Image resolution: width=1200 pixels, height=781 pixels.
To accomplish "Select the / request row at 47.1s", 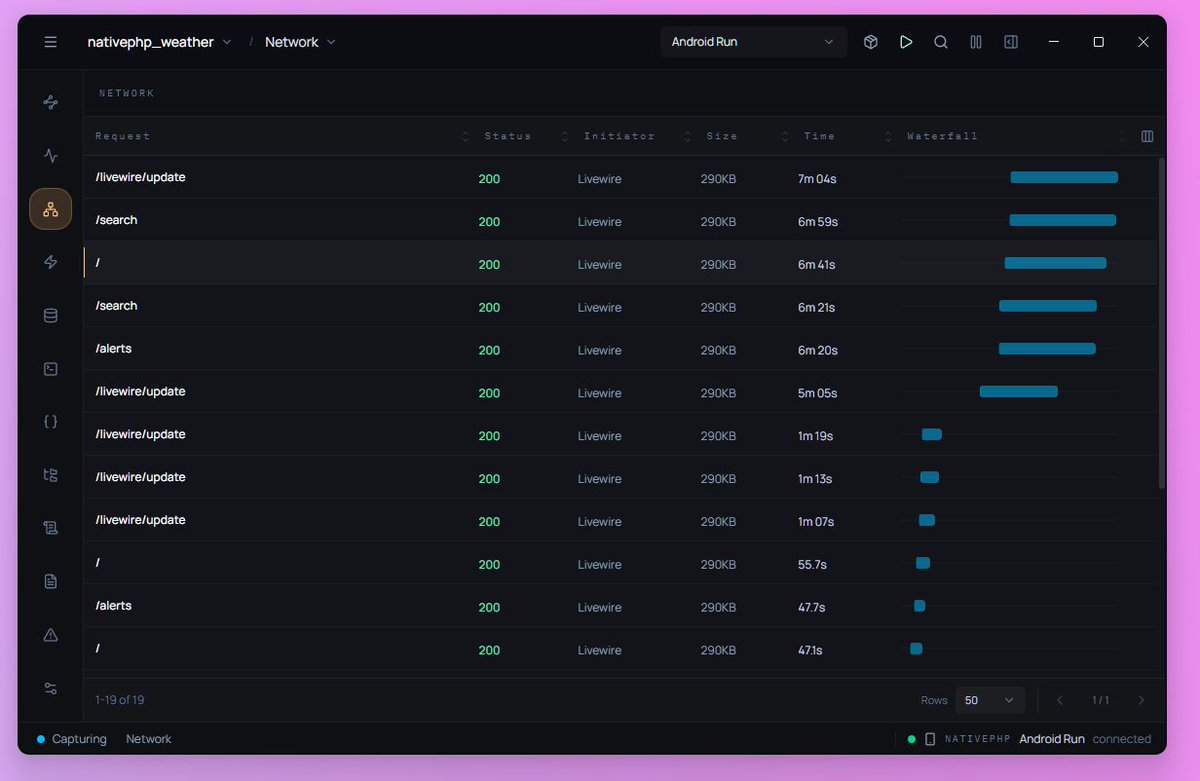I will coord(620,649).
